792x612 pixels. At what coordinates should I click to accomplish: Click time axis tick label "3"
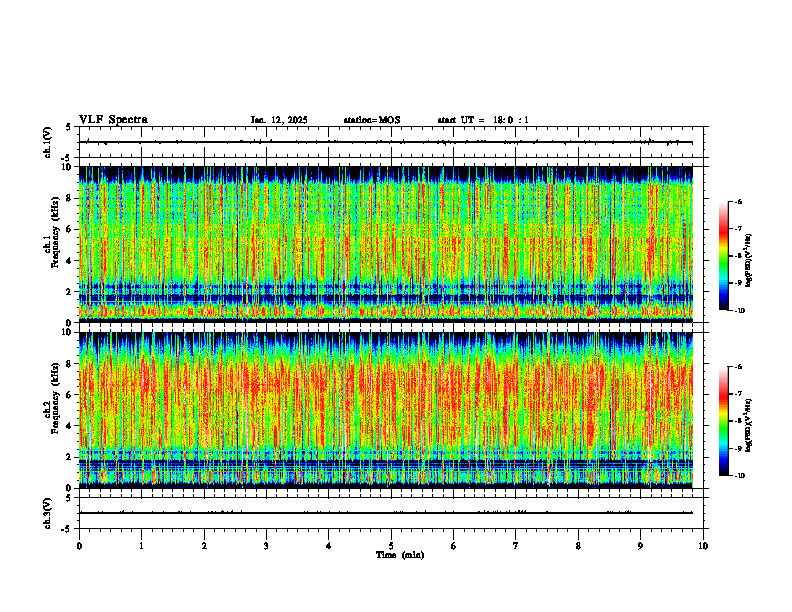click(x=266, y=546)
